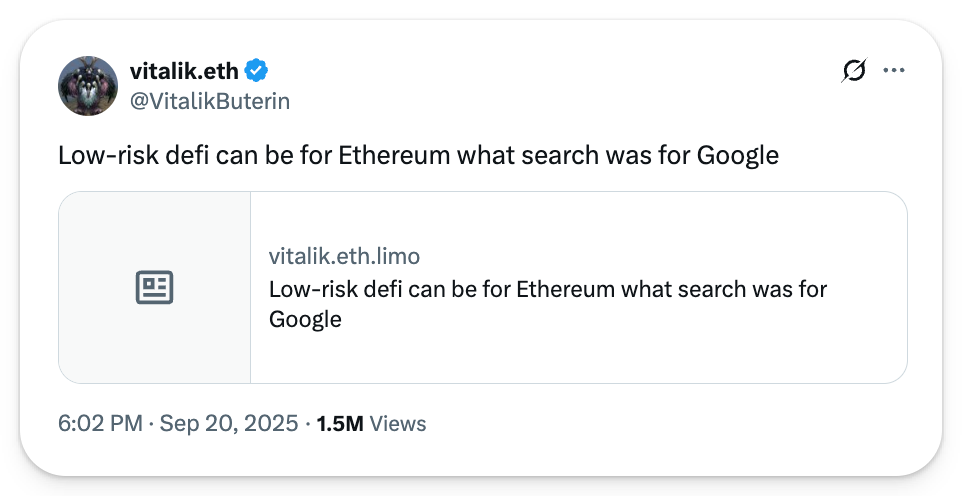The width and height of the screenshot is (962, 496).
Task: Click the 1.5M view count number
Action: pos(340,424)
